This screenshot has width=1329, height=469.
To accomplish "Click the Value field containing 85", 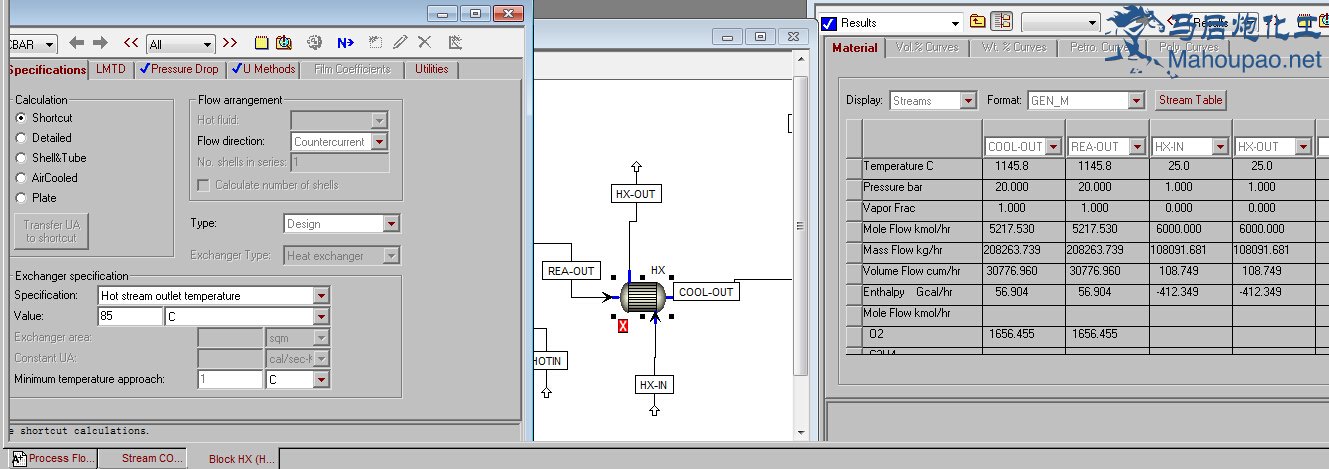I will [130, 316].
